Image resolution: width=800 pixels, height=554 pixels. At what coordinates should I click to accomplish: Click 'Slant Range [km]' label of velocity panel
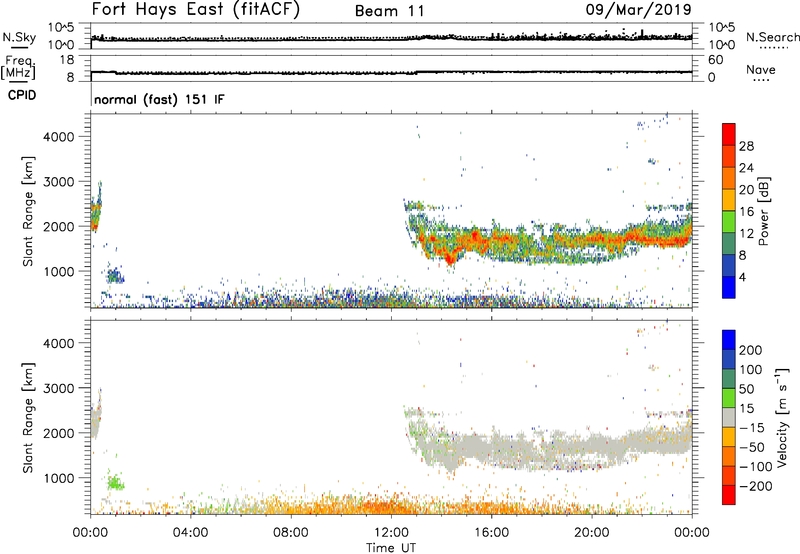28,418
